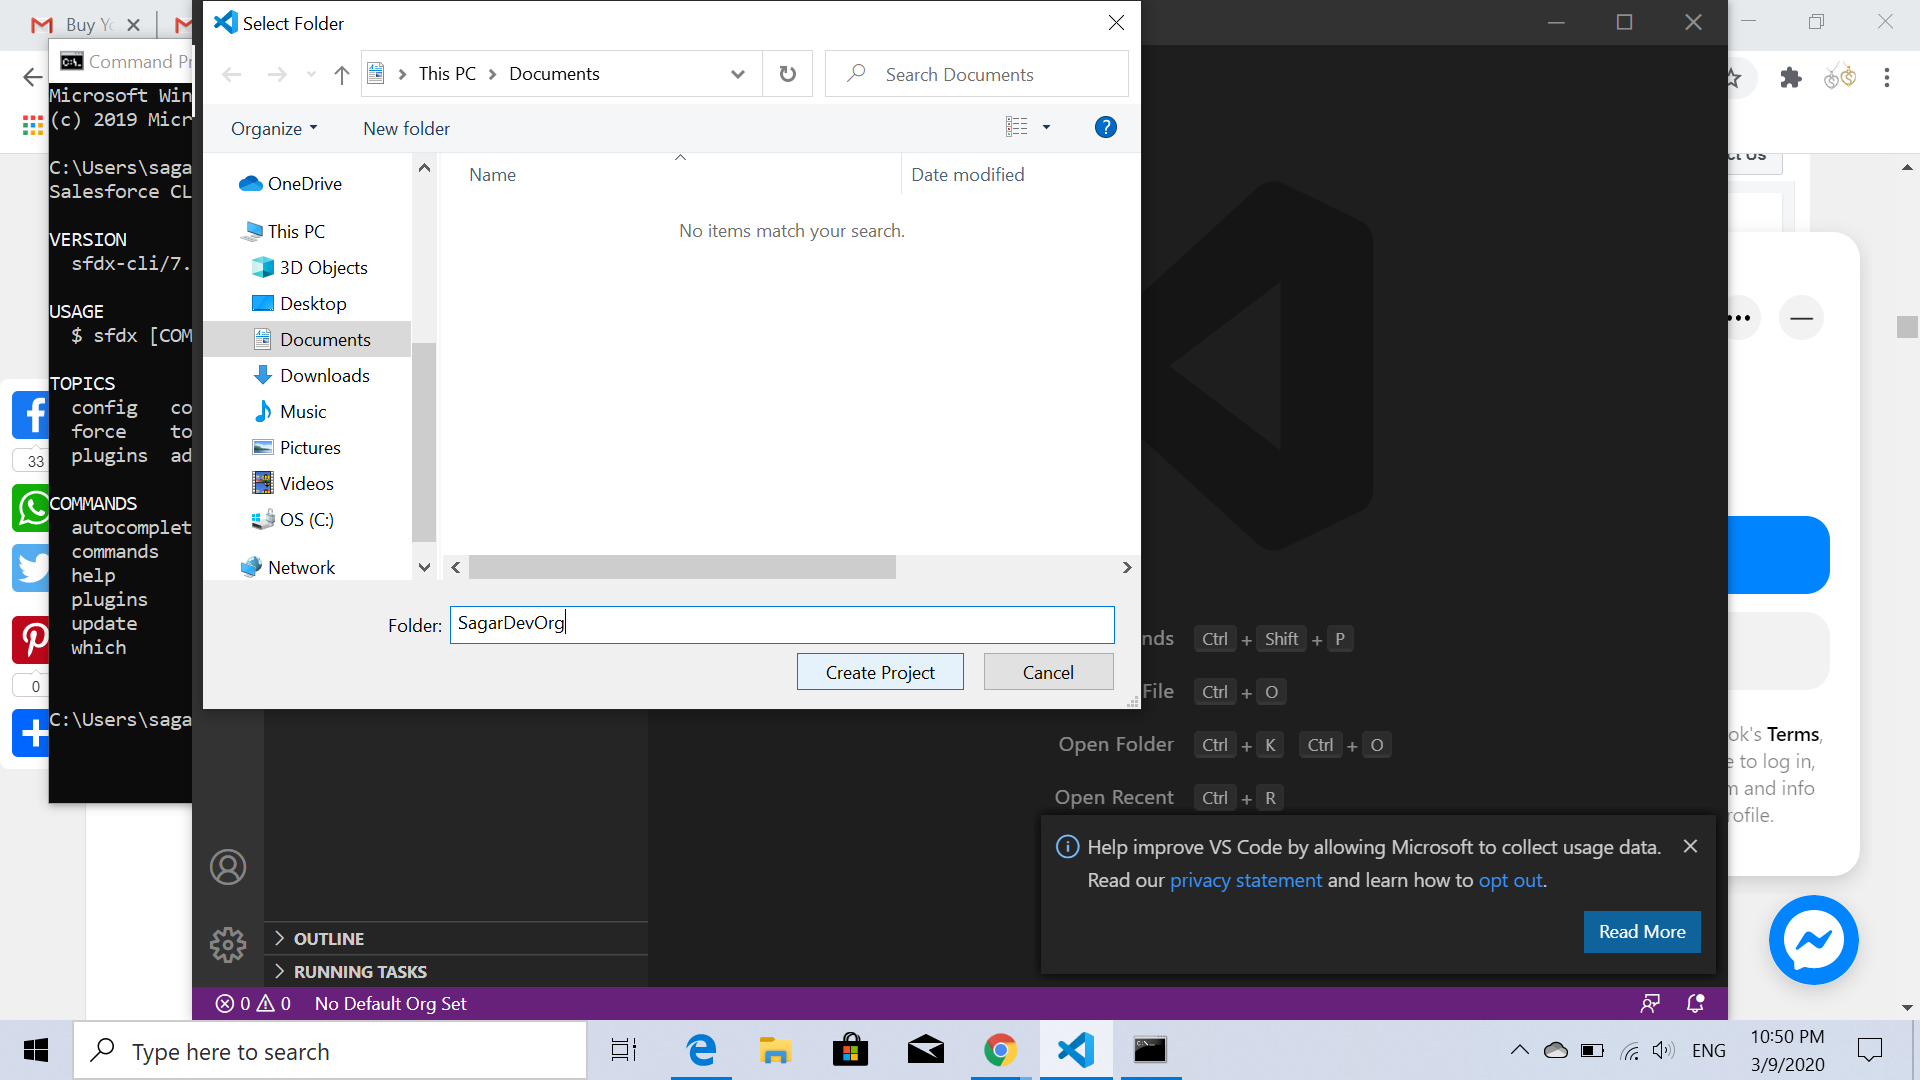Screen dimensions: 1920x1080
Task: Click in the Search Documents field
Action: pyautogui.click(x=977, y=74)
